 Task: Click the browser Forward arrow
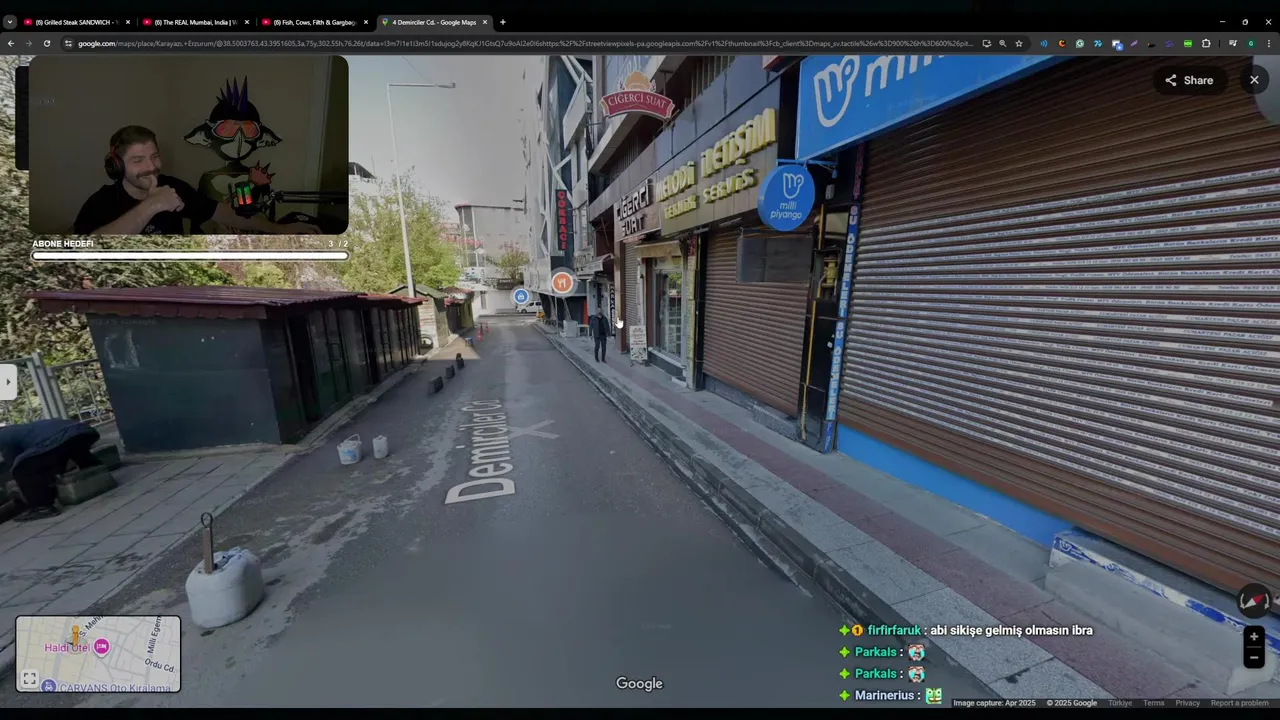coord(28,43)
